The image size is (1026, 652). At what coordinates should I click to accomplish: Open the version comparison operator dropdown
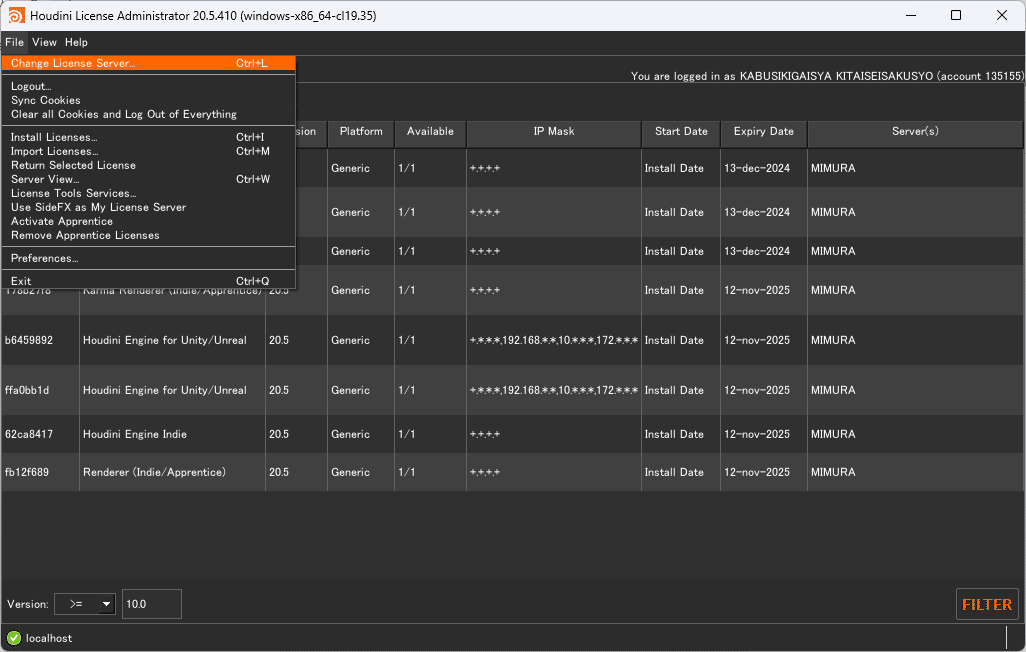(85, 604)
